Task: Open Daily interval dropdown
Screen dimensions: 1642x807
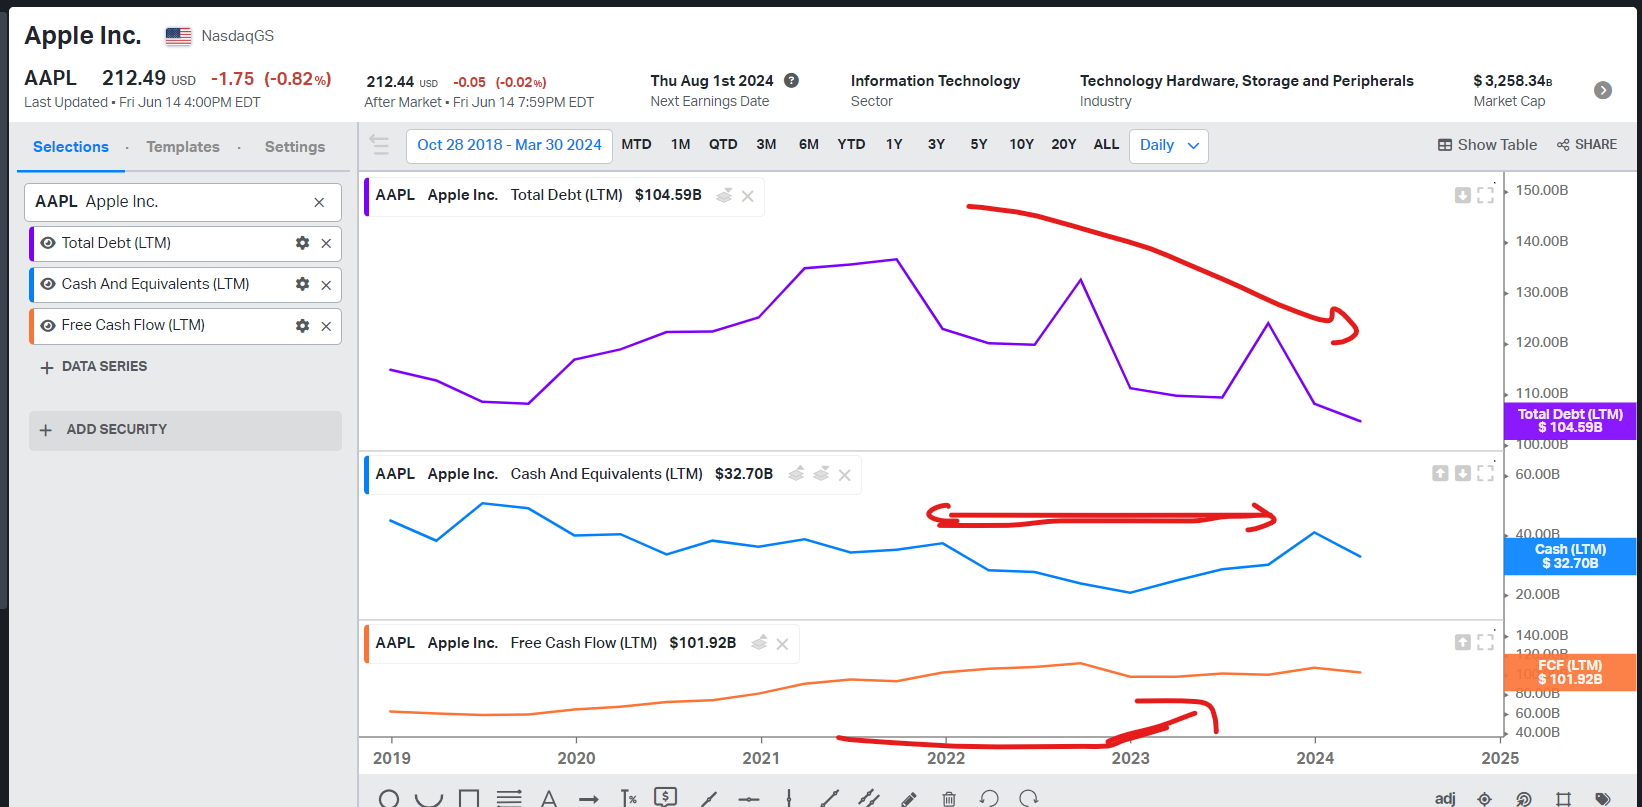Action: pos(1169,146)
